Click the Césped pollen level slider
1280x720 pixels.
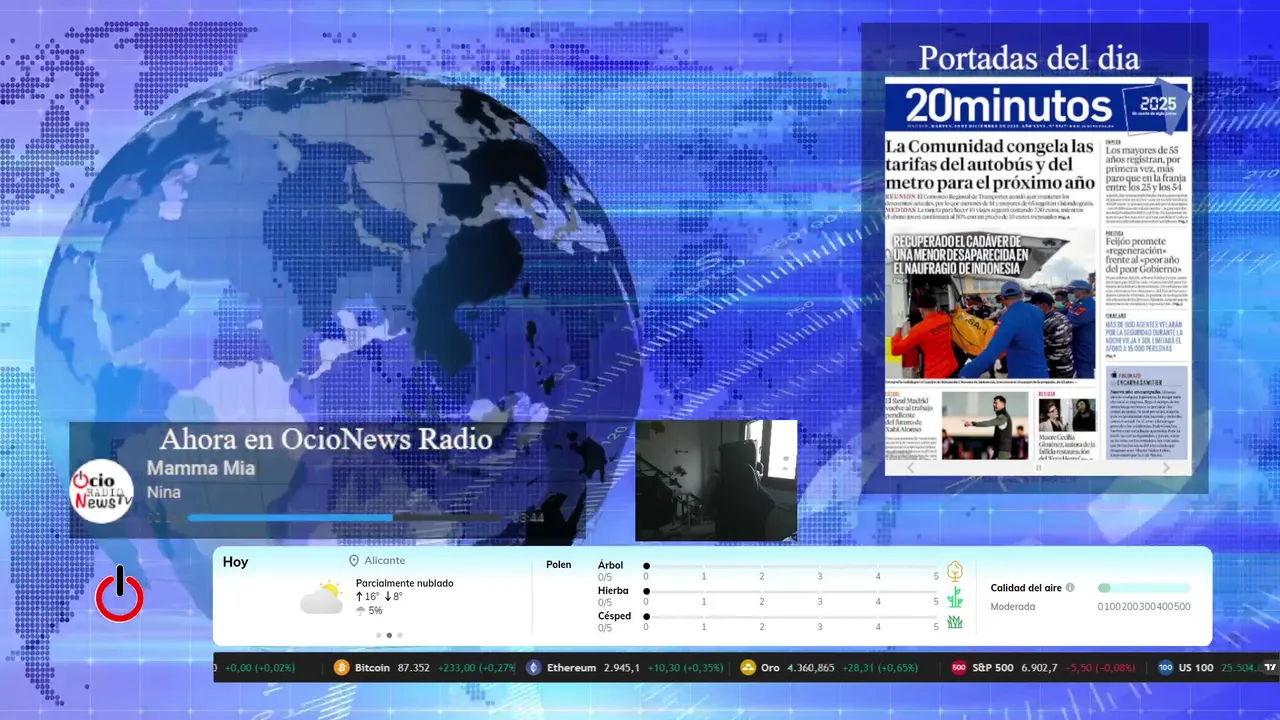pyautogui.click(x=791, y=617)
